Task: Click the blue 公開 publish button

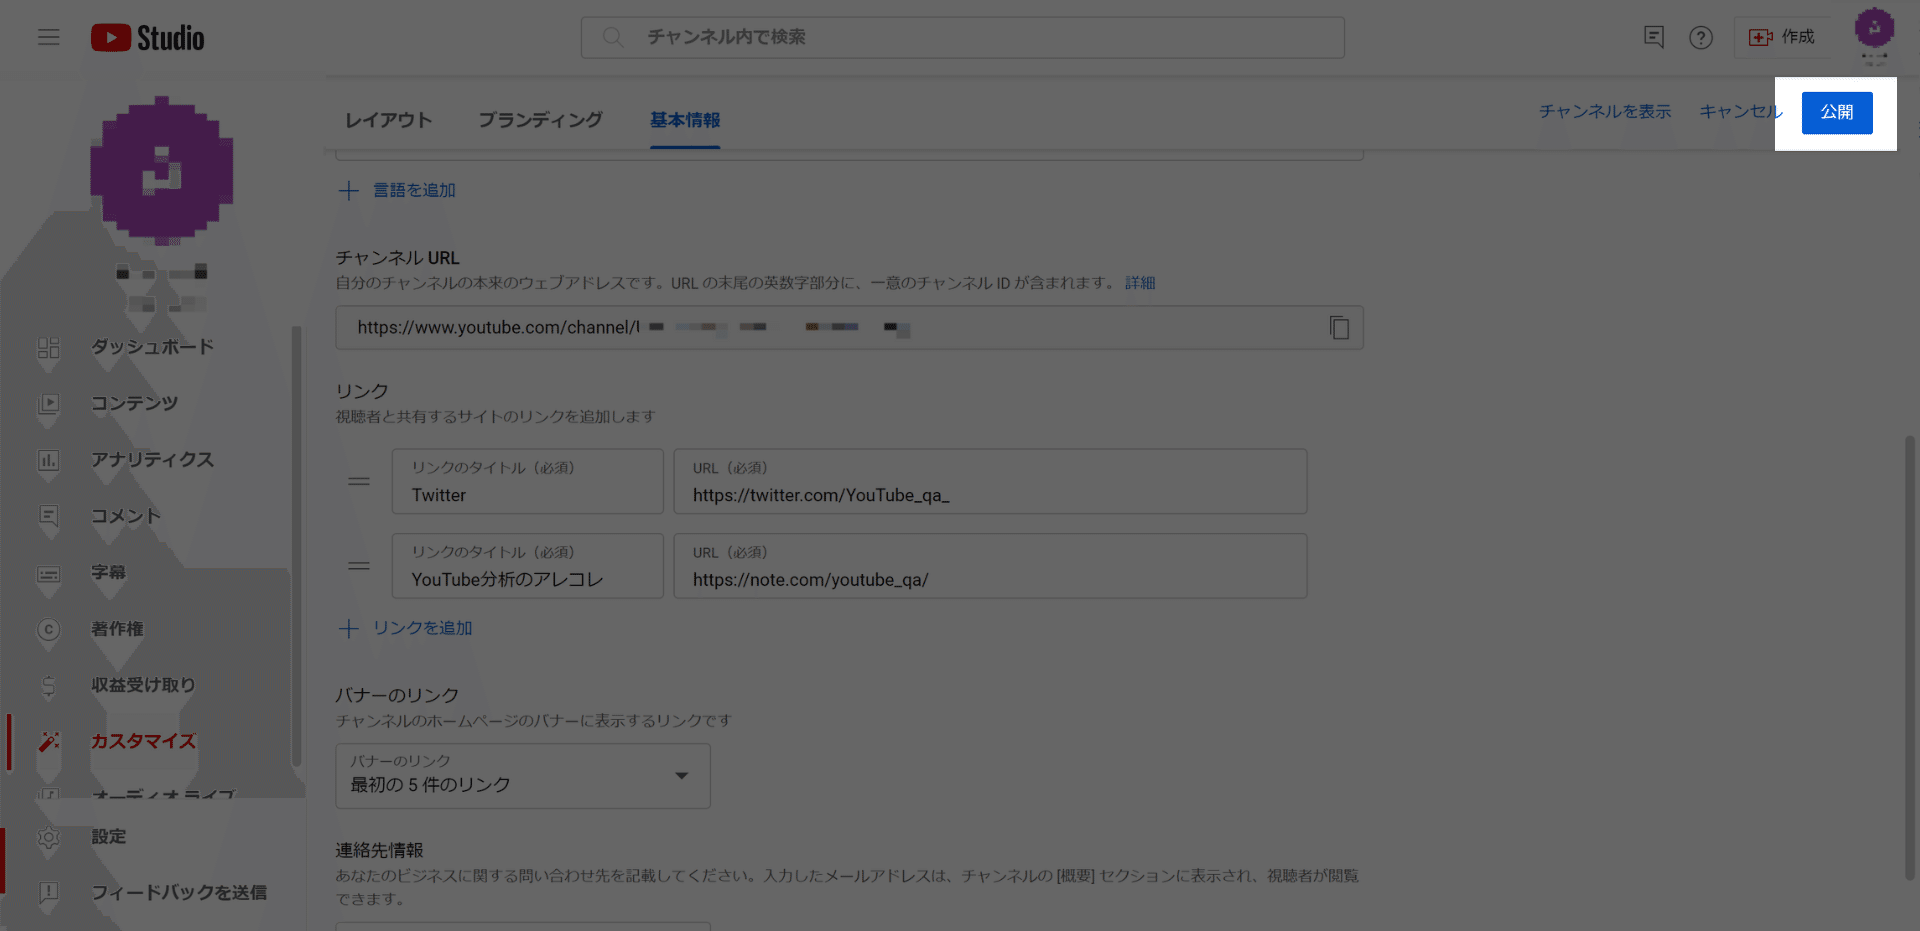Action: [1837, 113]
